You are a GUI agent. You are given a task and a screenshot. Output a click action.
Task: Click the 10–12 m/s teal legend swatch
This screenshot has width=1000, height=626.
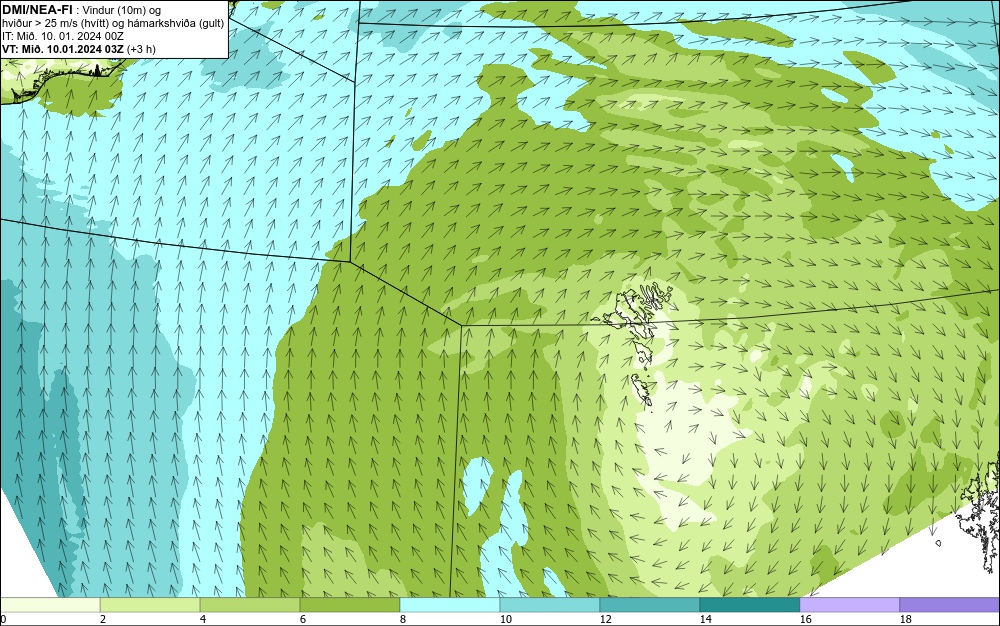tap(550, 604)
